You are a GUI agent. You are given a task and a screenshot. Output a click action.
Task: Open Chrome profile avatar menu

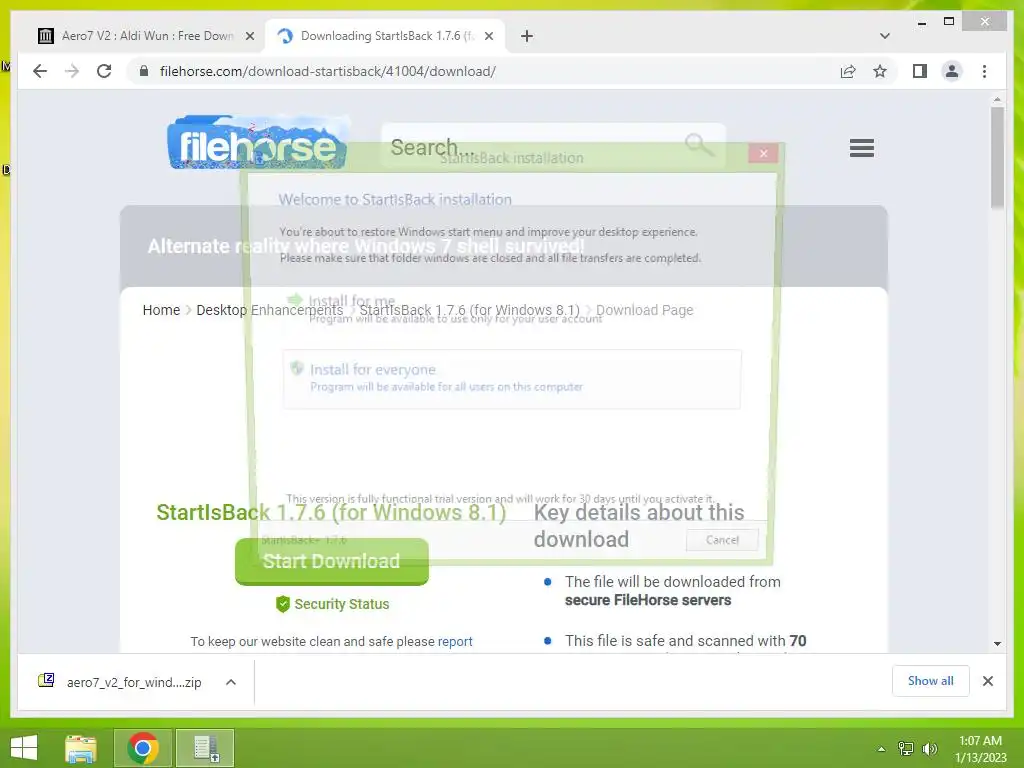(x=952, y=71)
